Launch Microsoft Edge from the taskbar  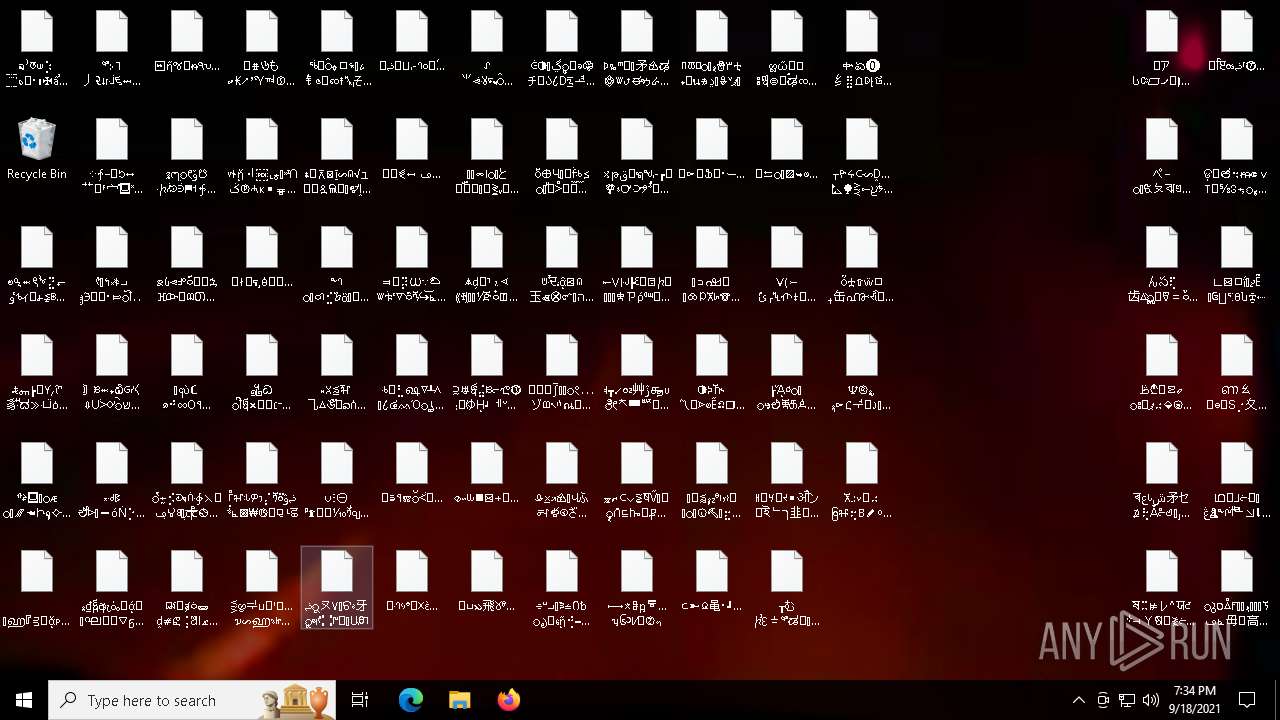(411, 700)
